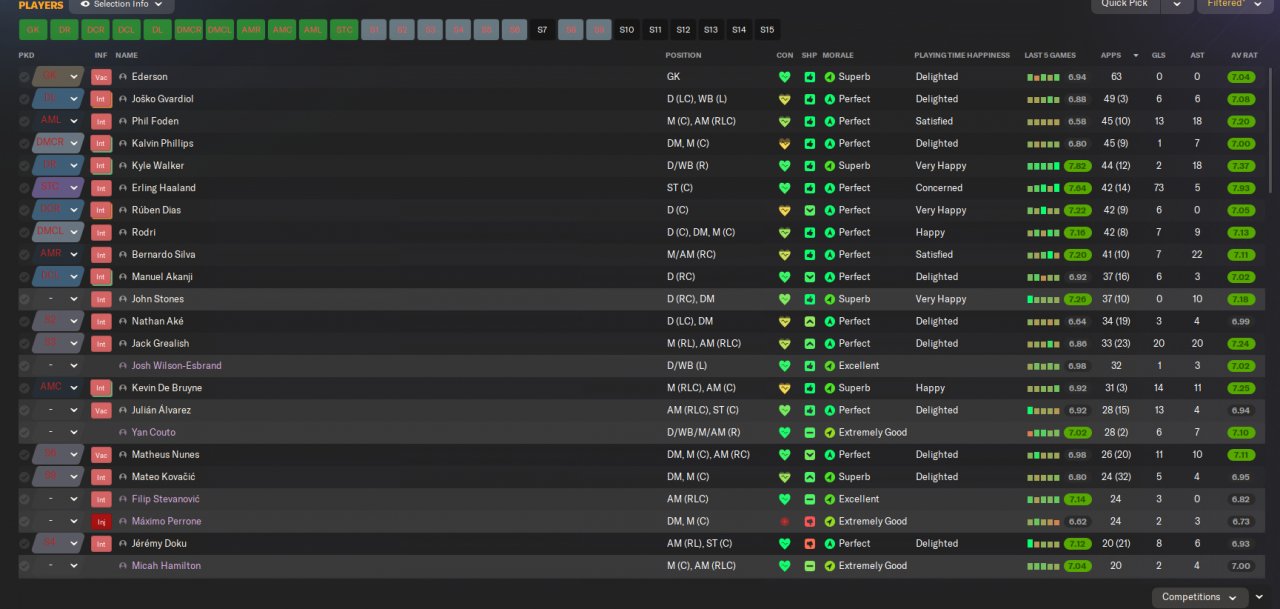Click Joško Gvardiol's match sharpness icon
The width and height of the screenshot is (1280, 609).
(x=809, y=99)
